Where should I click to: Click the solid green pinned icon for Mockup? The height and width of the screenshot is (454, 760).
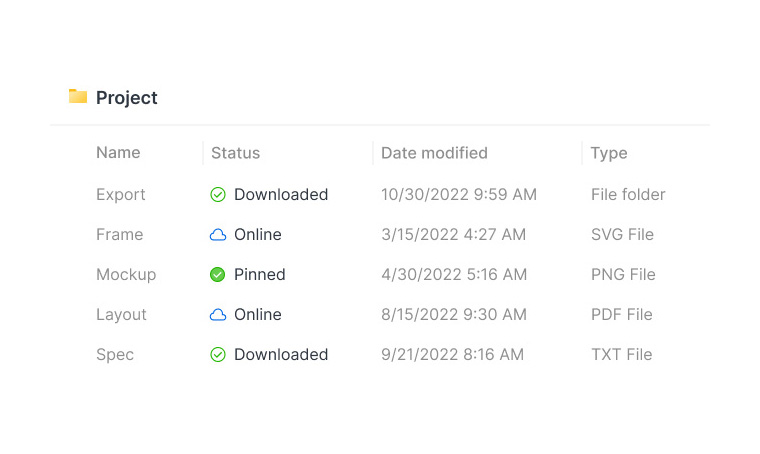click(218, 275)
